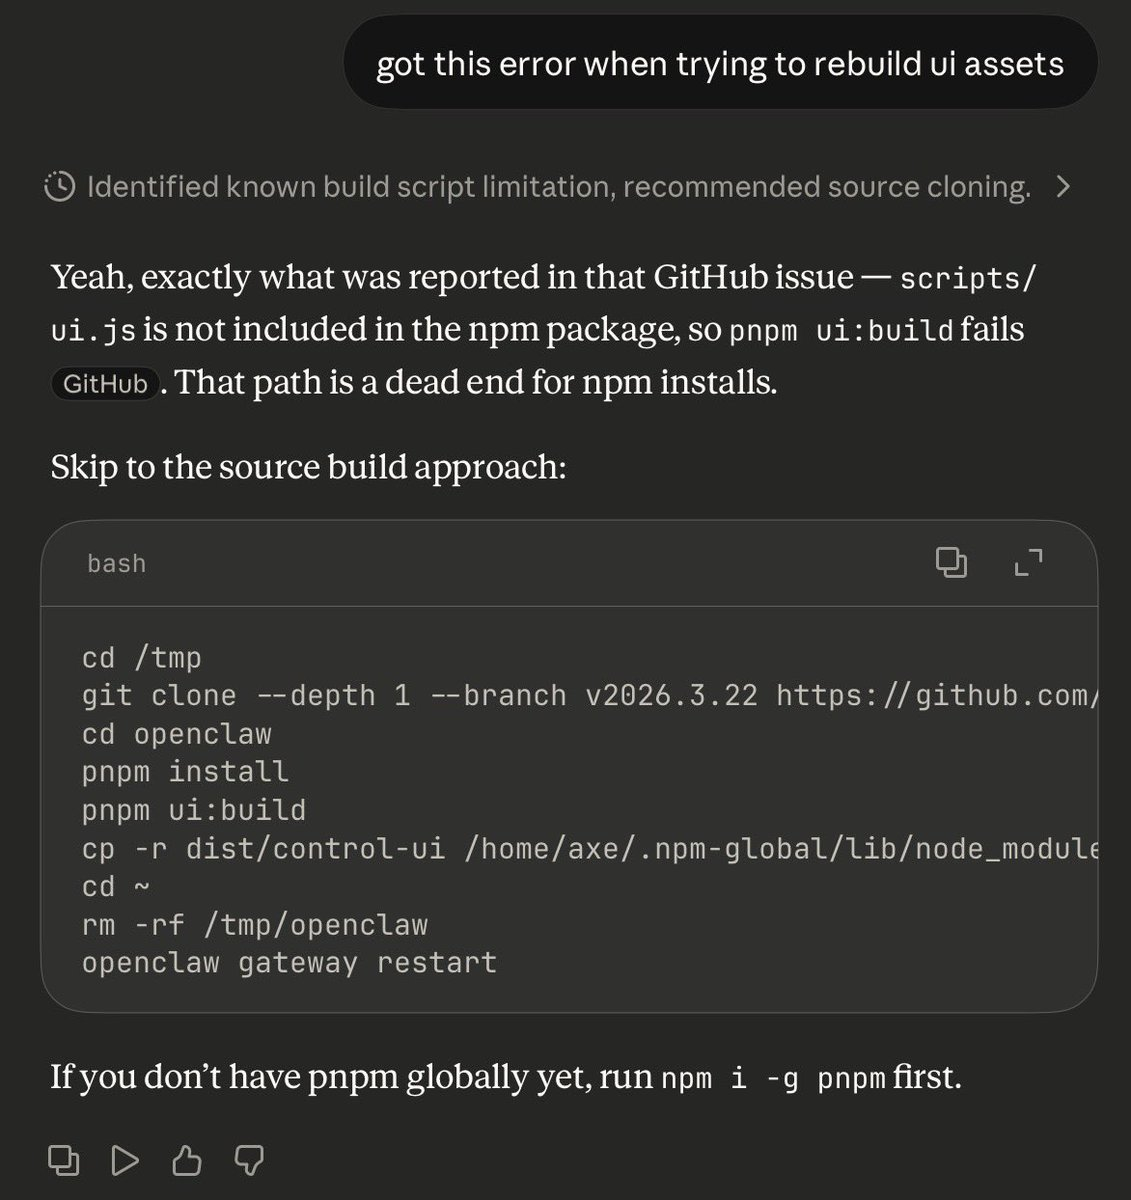Click the user message about rebuilding ui assets

[719, 64]
